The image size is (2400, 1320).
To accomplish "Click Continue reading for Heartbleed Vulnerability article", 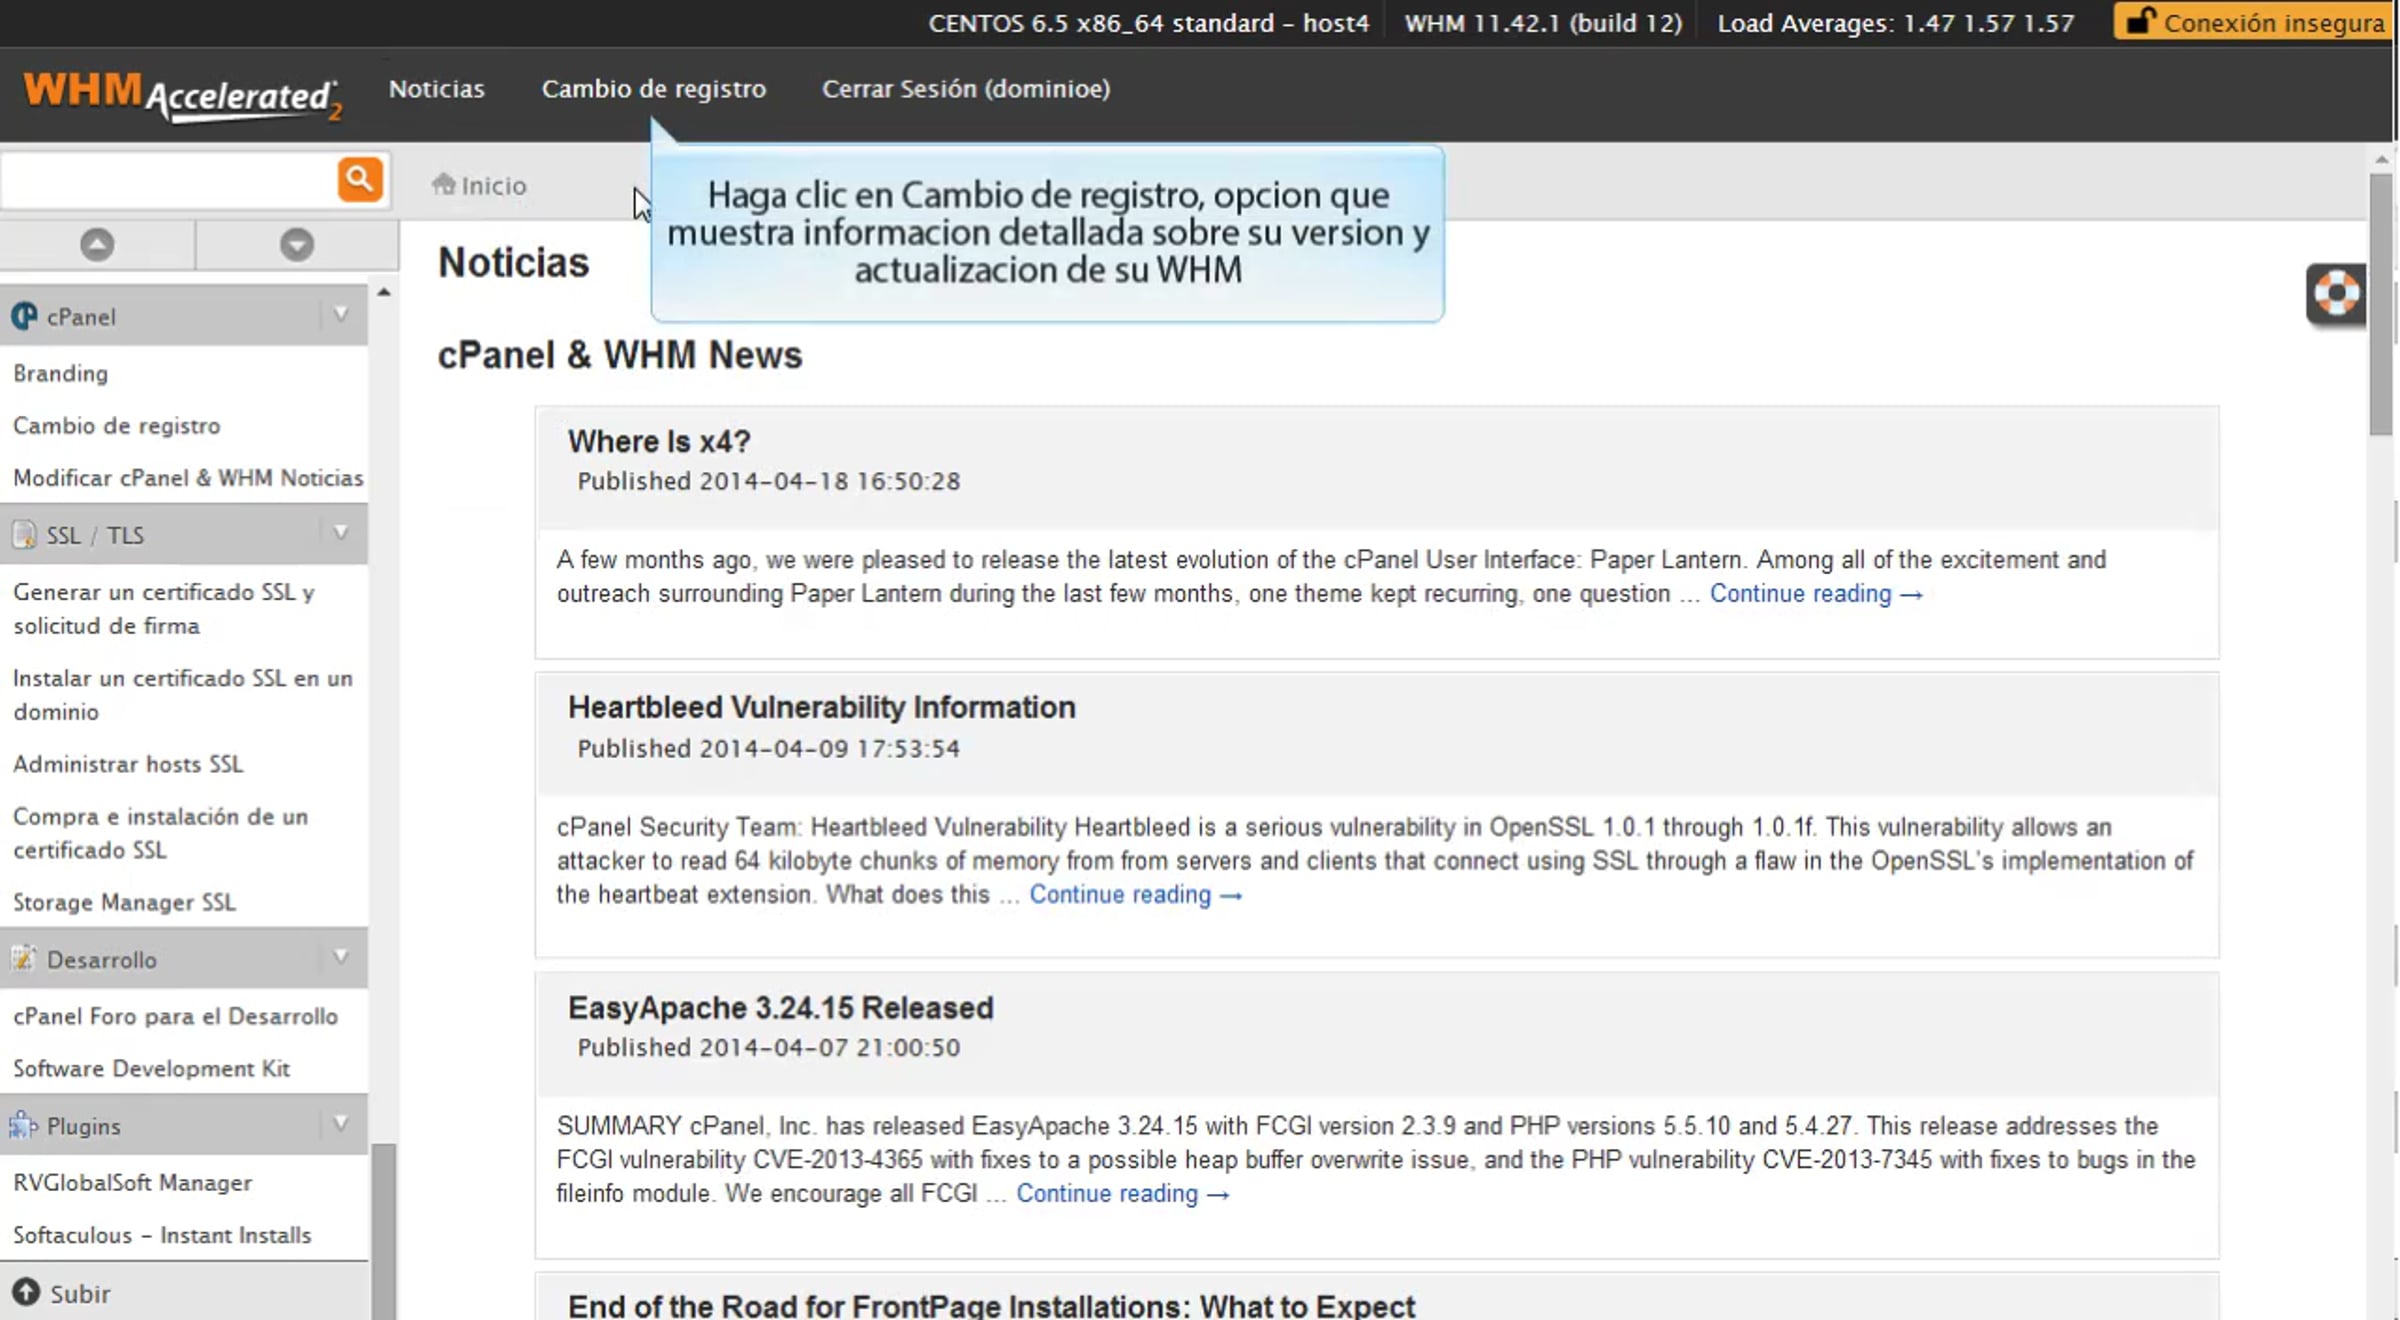I will pos(1136,895).
